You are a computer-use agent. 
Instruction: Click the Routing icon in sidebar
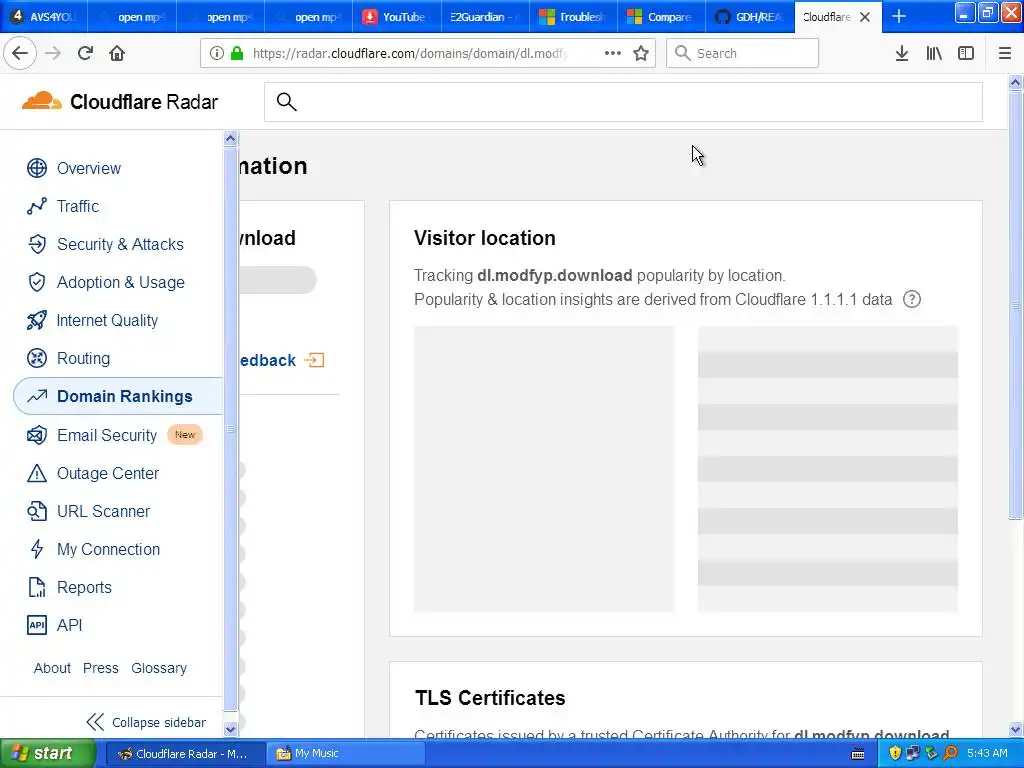click(37, 358)
